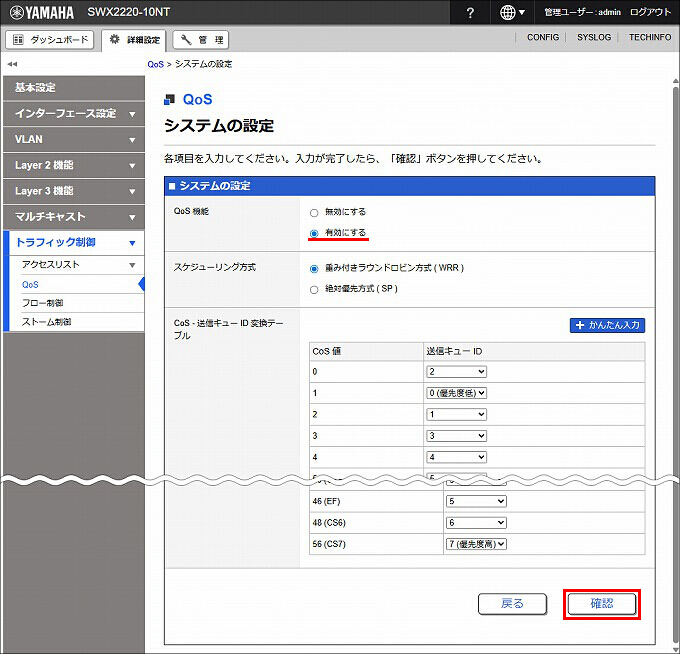Viewport: 680px width, 654px height.
Task: Click the page vertical scrollbar
Action: pyautogui.click(x=676, y=364)
